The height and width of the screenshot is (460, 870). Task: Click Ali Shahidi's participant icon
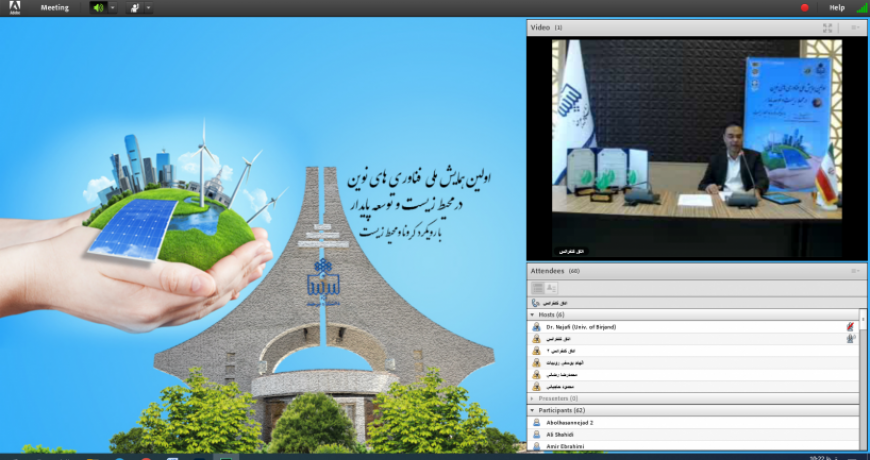tap(536, 434)
